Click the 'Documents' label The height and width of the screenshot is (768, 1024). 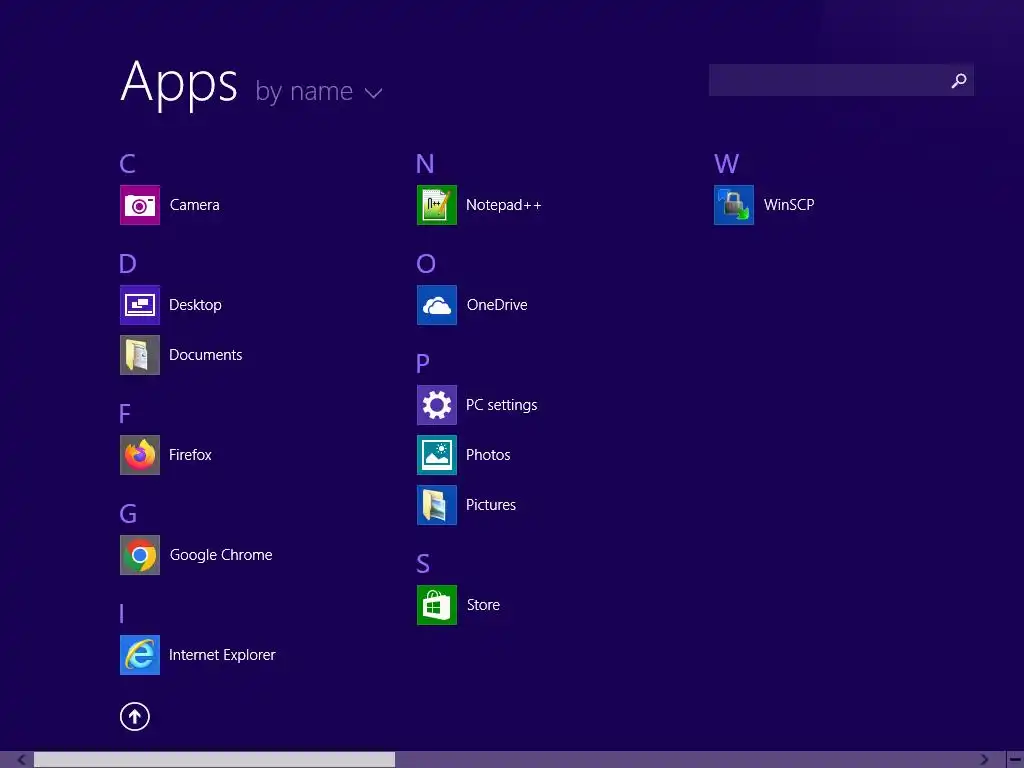(206, 355)
